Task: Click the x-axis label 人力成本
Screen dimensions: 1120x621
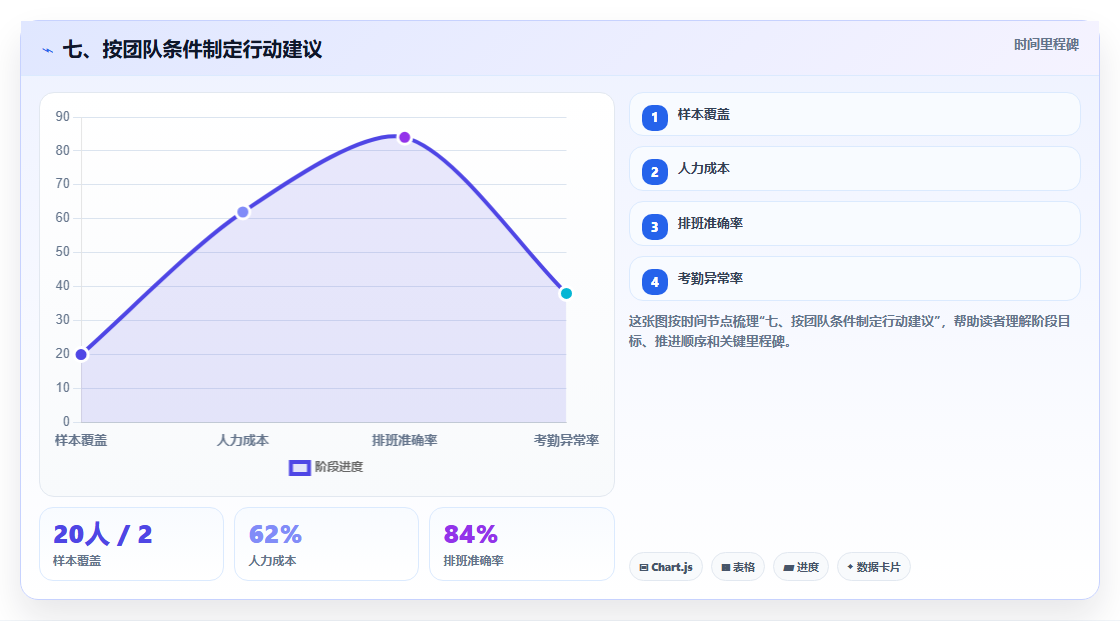Action: click(x=243, y=440)
